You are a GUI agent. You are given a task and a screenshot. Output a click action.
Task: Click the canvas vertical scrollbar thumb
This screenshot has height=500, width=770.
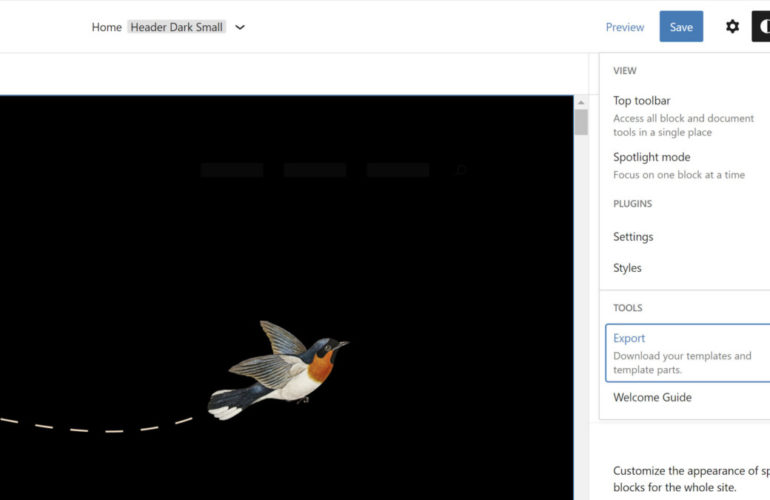coord(581,123)
